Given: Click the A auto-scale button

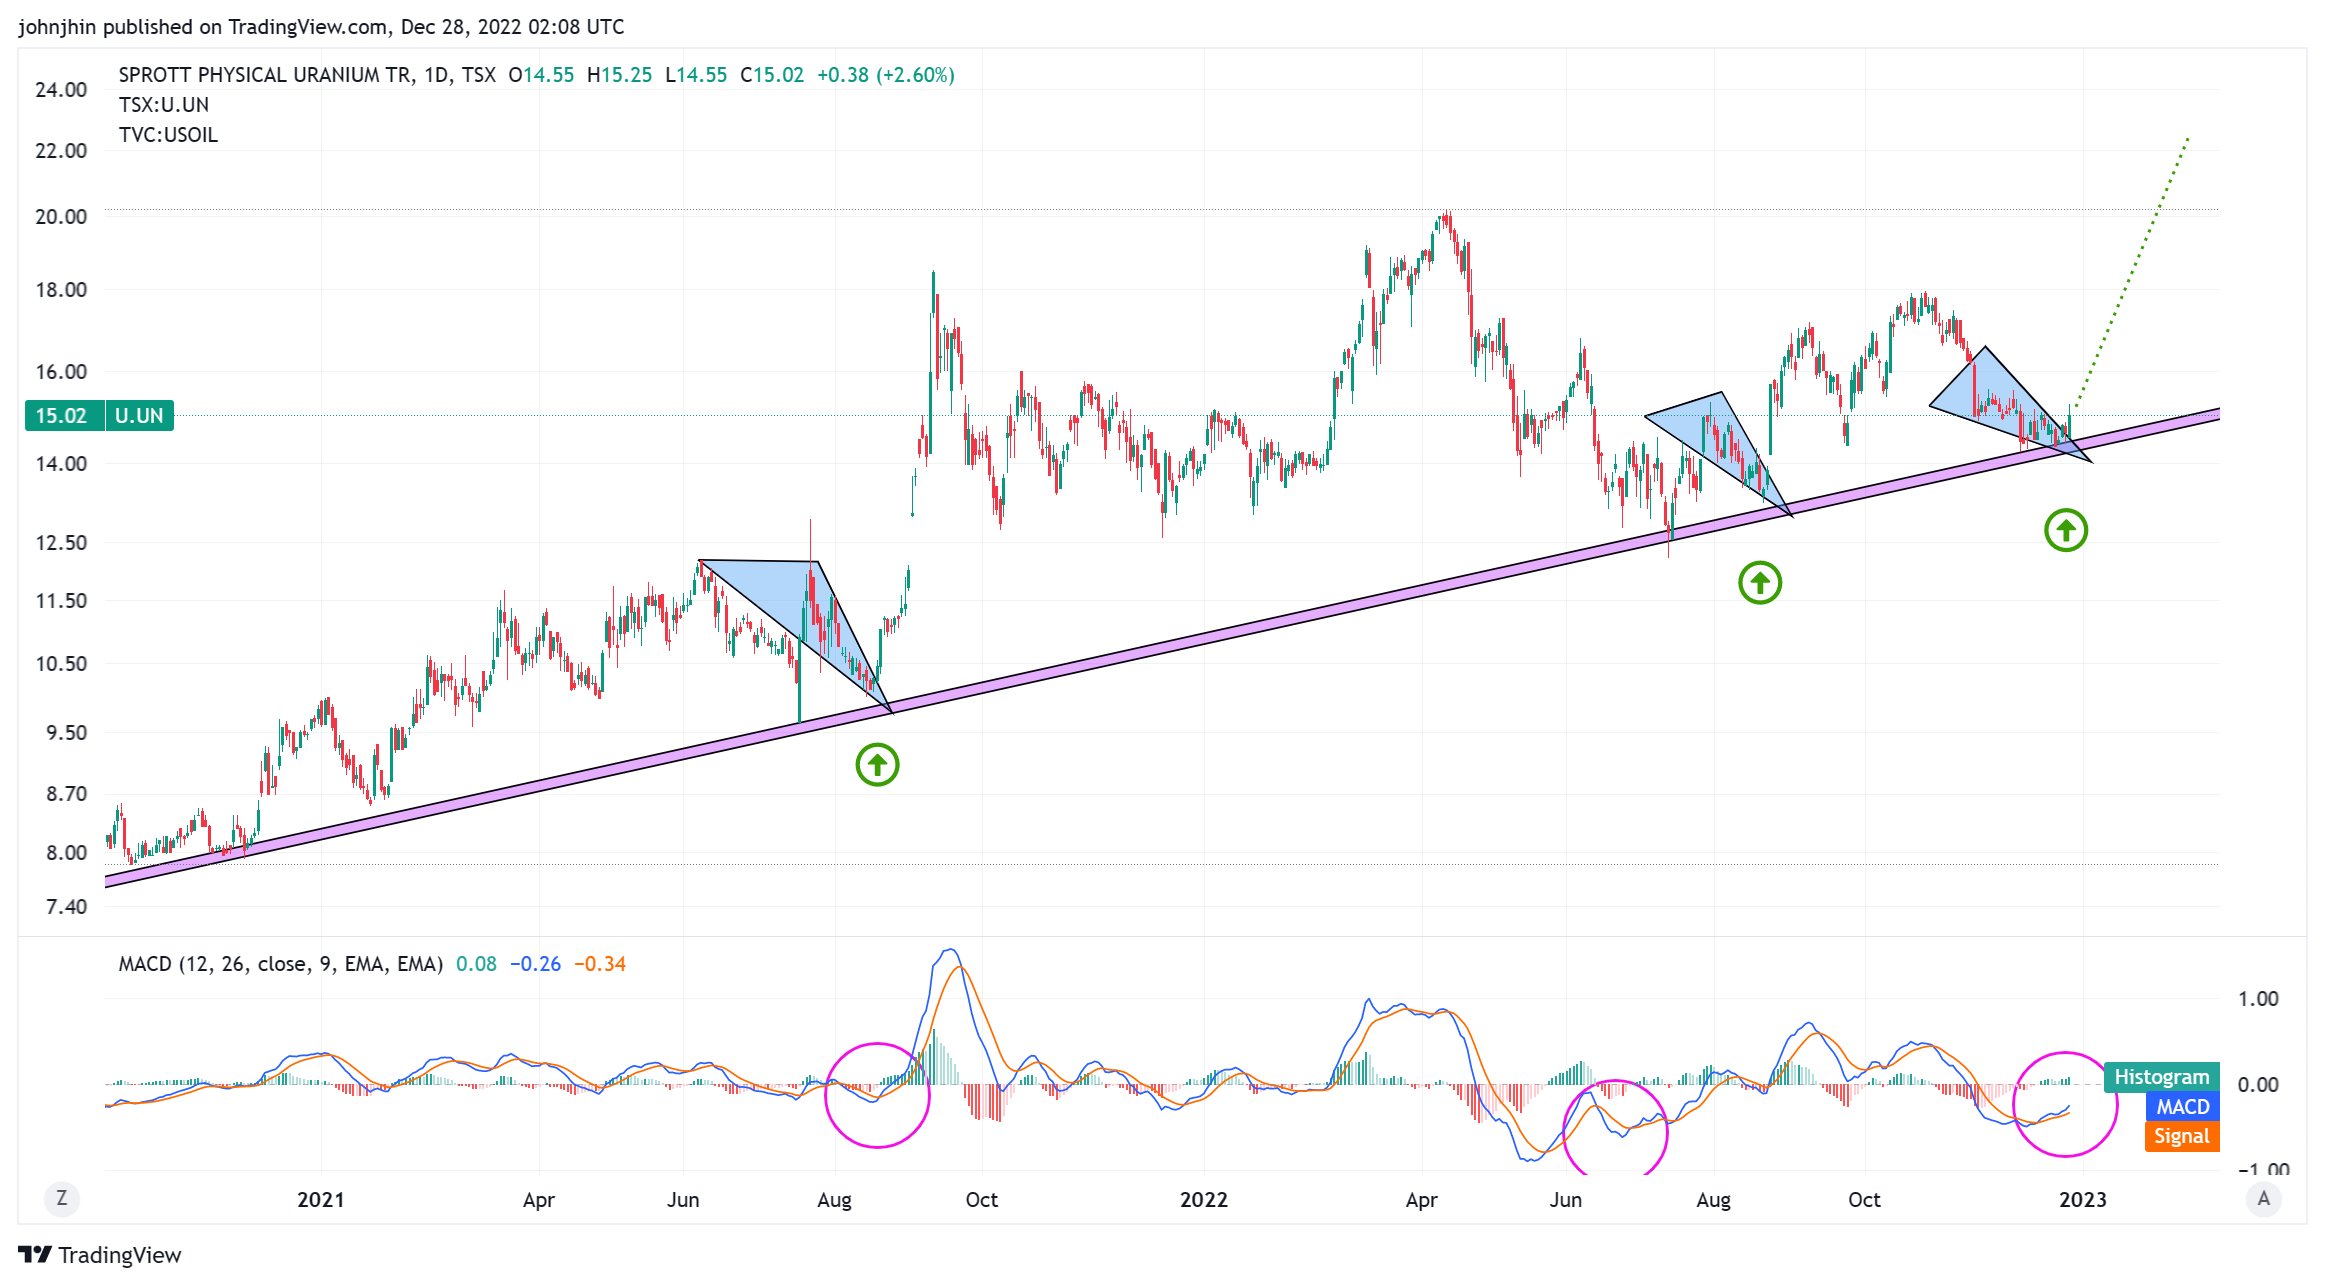Looking at the screenshot, I should 2263,1198.
